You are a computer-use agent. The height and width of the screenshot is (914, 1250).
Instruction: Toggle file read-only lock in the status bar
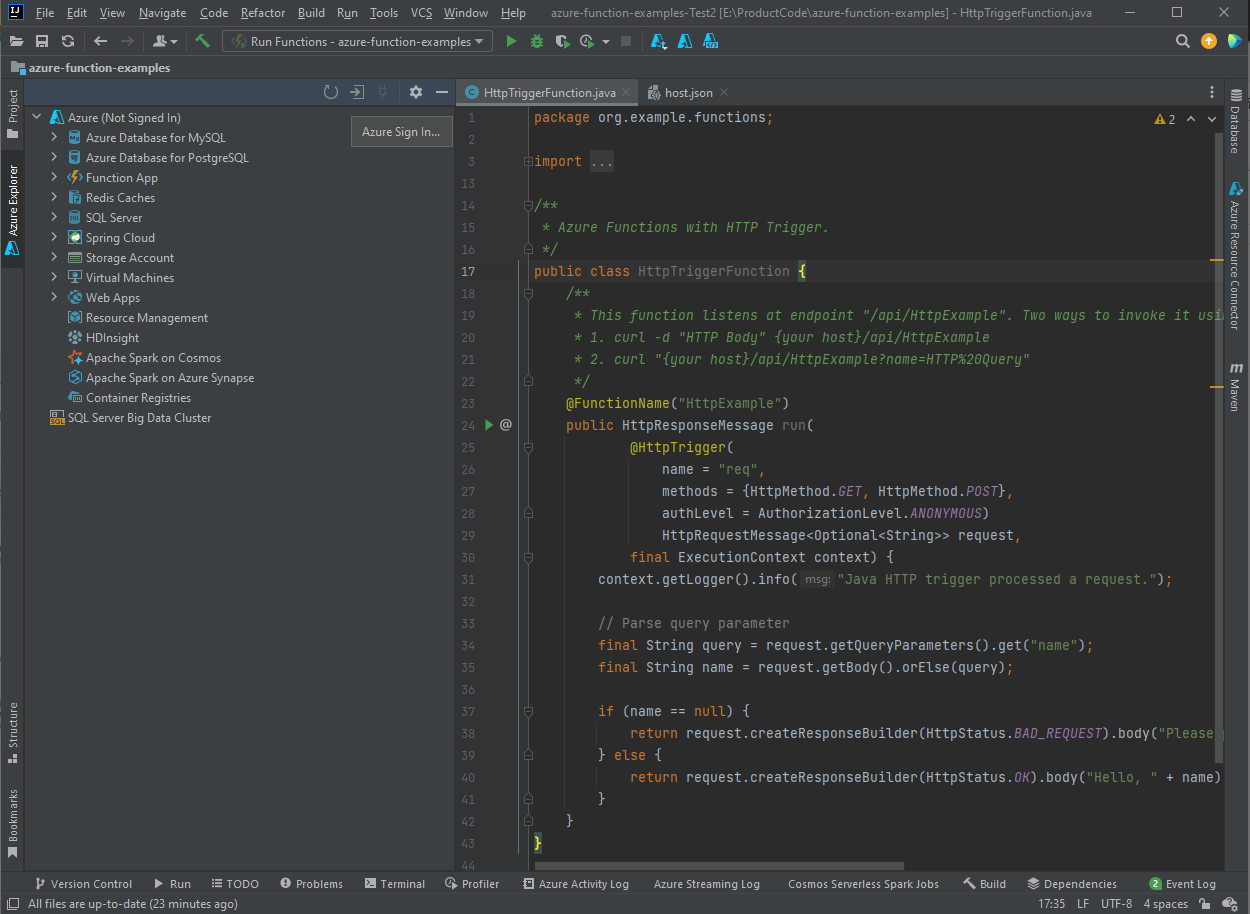(x=1206, y=903)
